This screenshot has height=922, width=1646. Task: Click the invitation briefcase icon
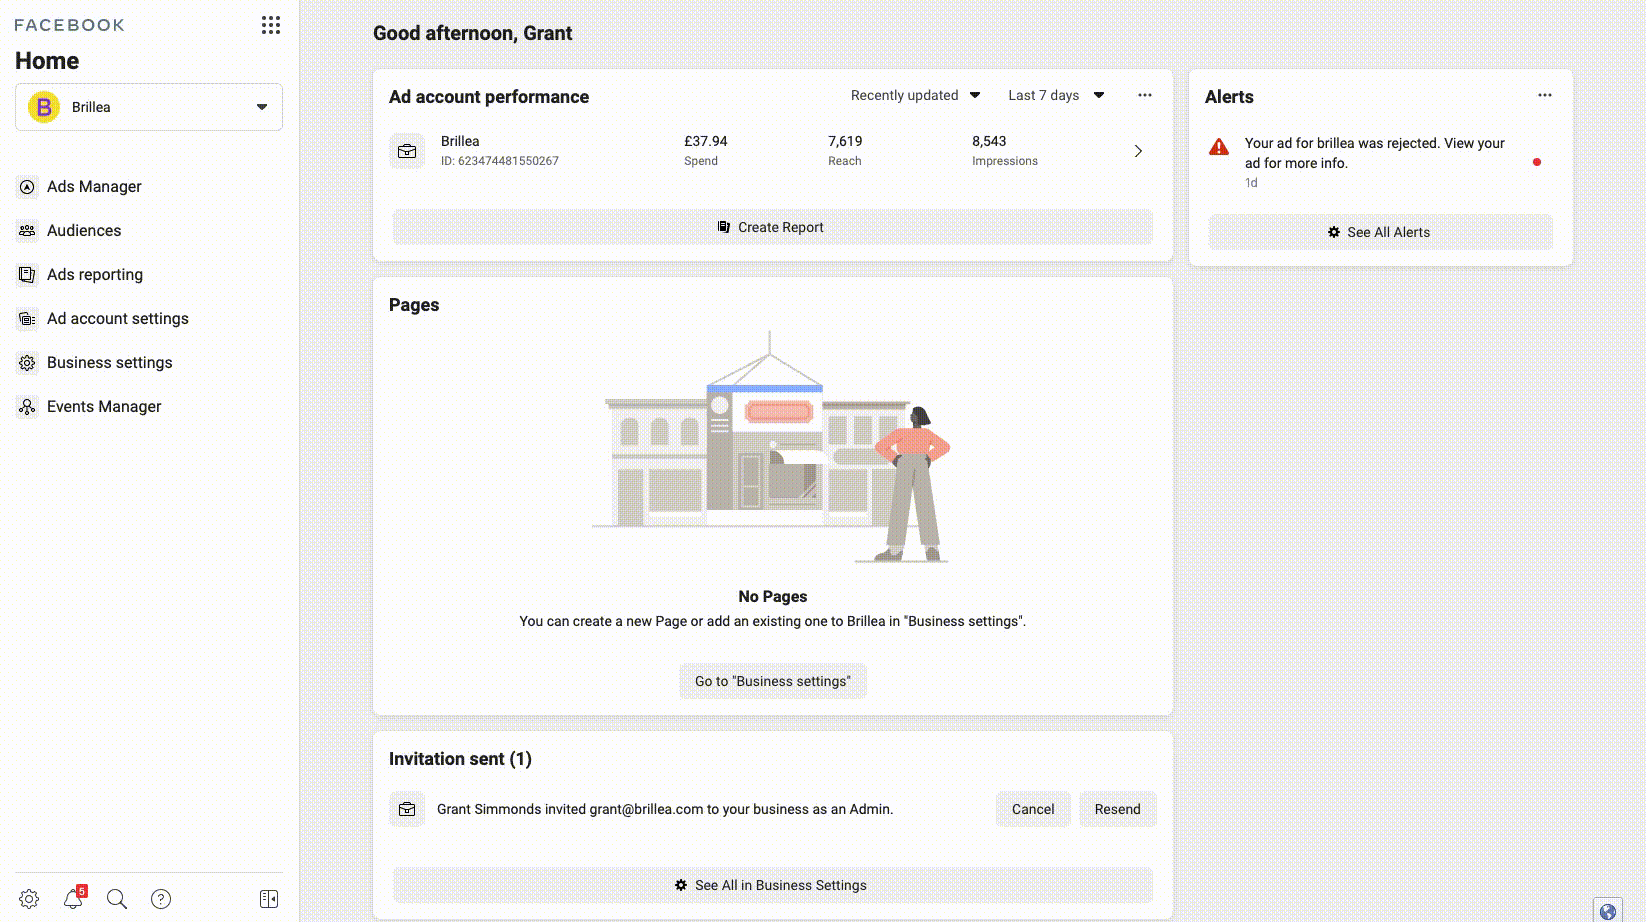click(407, 809)
